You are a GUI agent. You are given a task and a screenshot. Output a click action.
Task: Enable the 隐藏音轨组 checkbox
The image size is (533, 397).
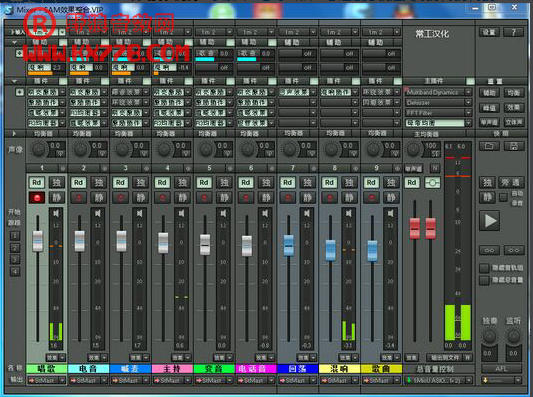pos(484,268)
